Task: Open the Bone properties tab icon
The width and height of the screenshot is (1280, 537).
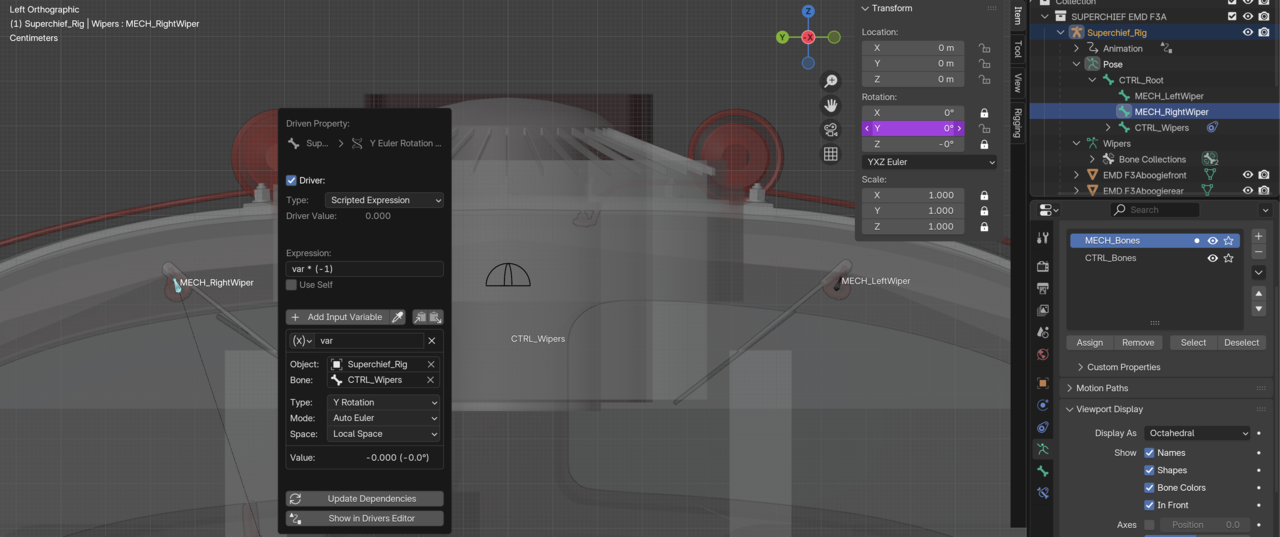Action: pyautogui.click(x=1043, y=471)
